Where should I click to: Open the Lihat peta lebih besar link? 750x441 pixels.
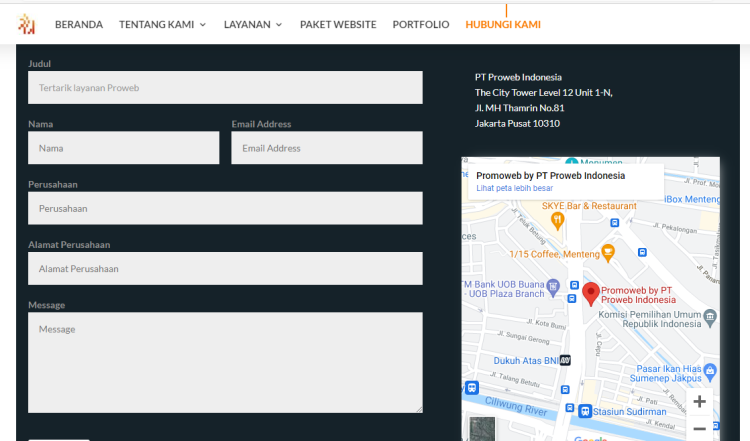(x=514, y=188)
